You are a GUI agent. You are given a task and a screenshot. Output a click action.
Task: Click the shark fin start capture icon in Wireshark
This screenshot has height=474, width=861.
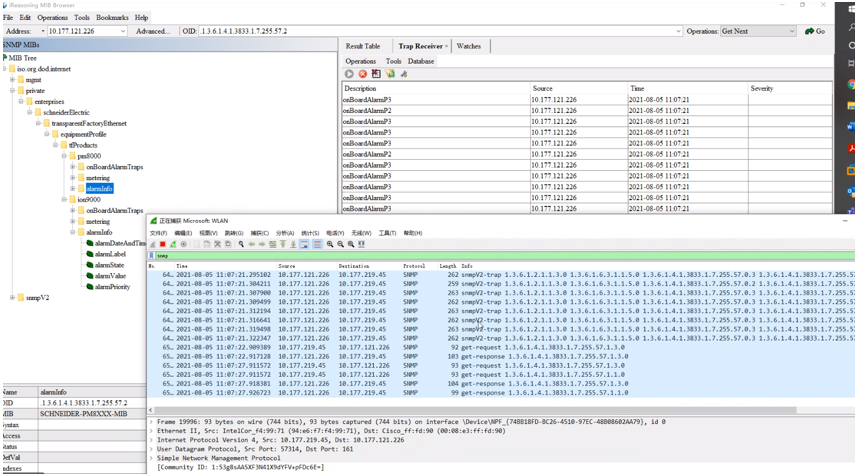coord(153,244)
